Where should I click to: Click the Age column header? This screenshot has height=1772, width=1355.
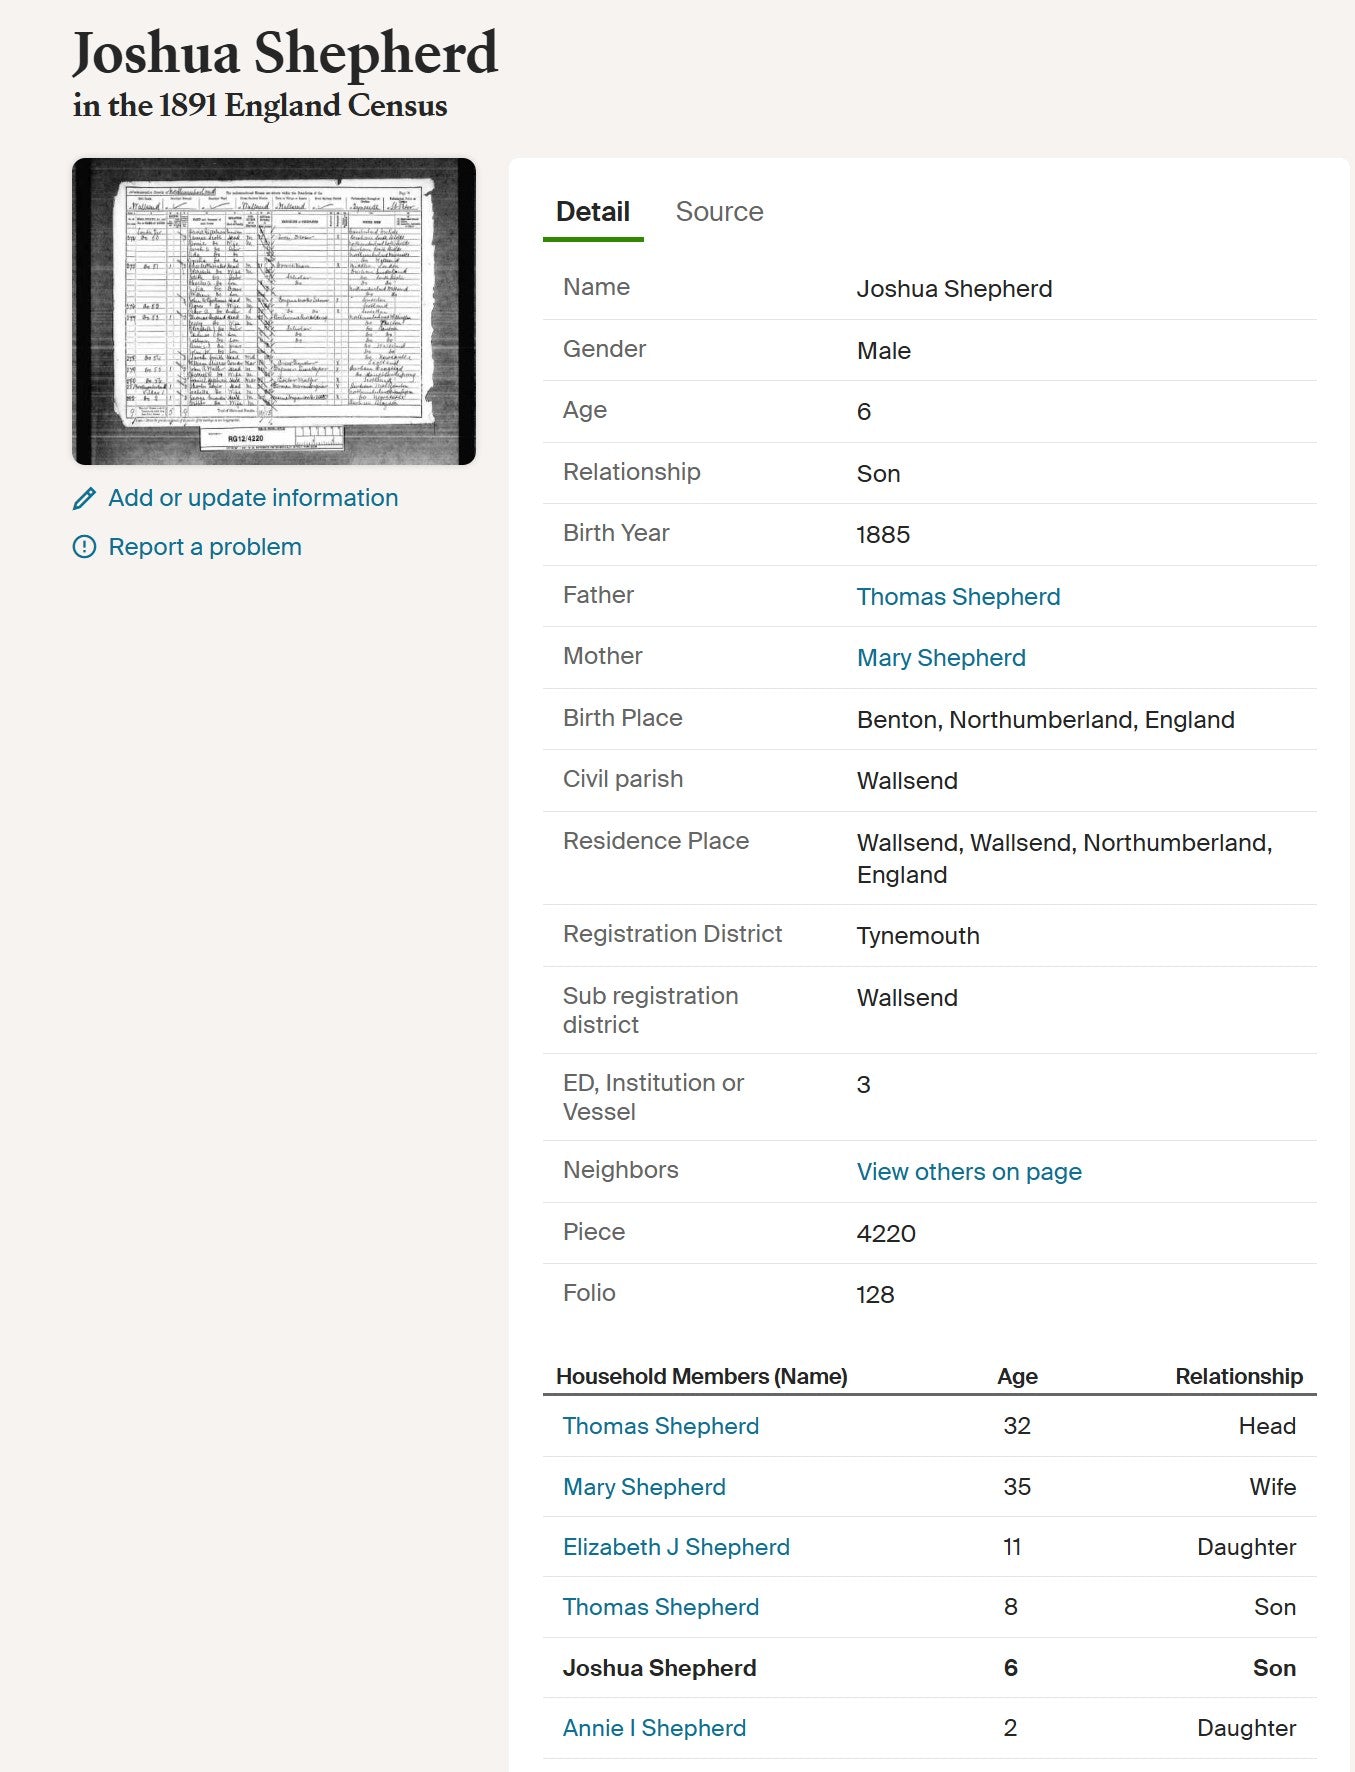(1017, 1376)
